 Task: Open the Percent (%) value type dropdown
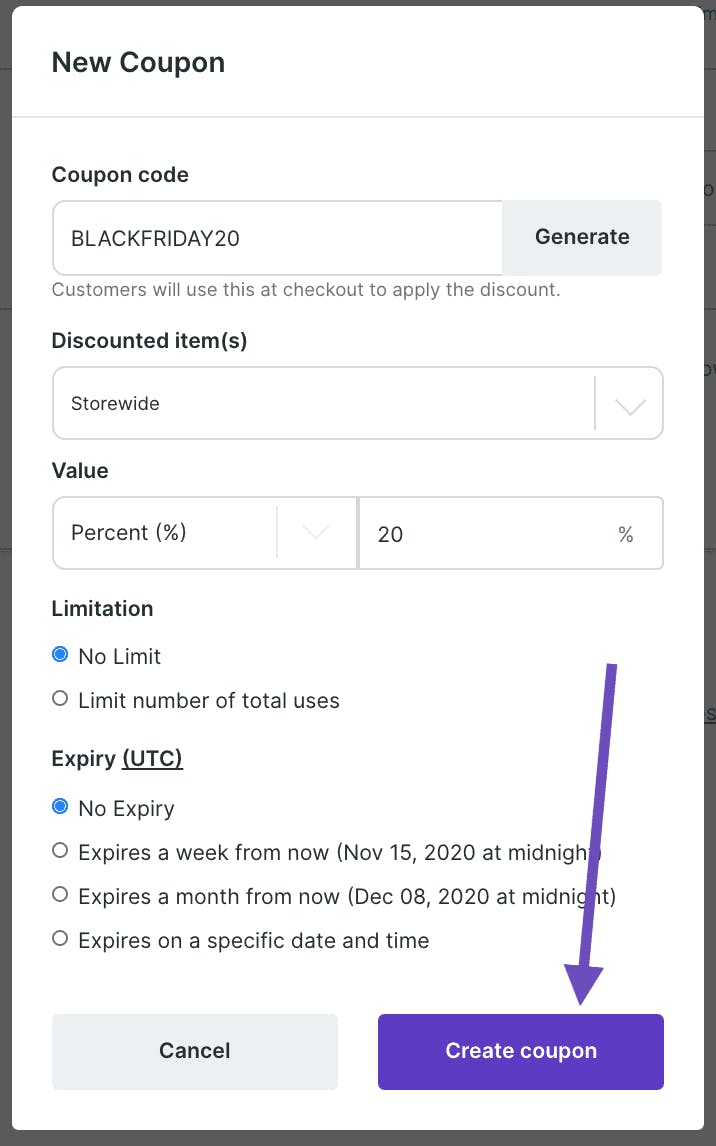coord(205,533)
